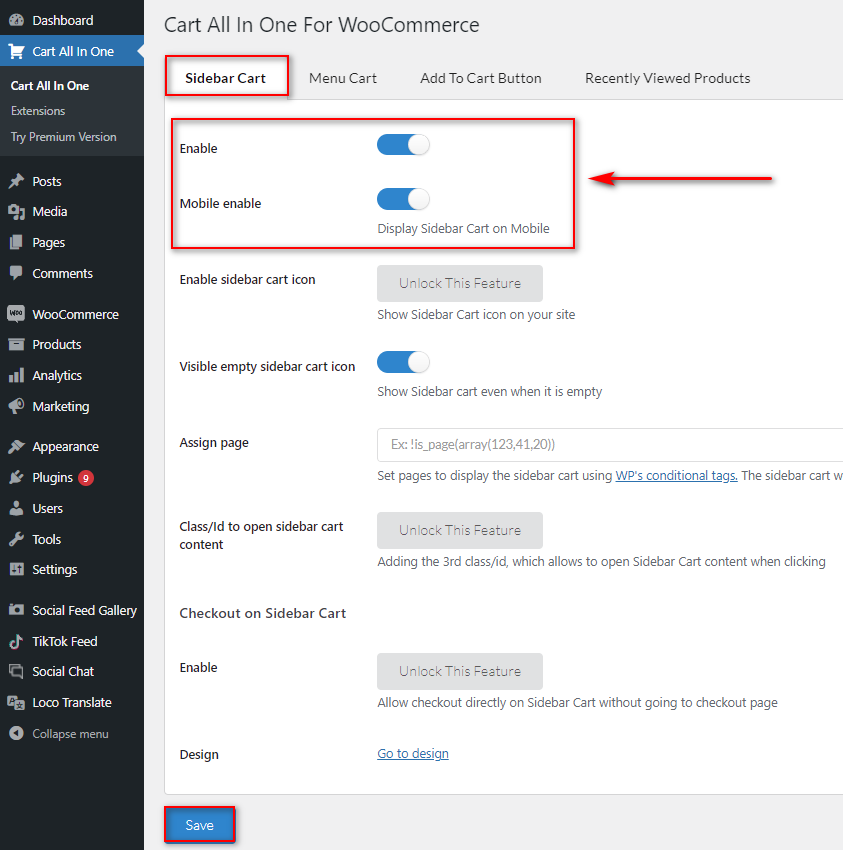Image resolution: width=843 pixels, height=850 pixels.
Task: Open the Analytics menu label
Action: pyautogui.click(x=57, y=376)
